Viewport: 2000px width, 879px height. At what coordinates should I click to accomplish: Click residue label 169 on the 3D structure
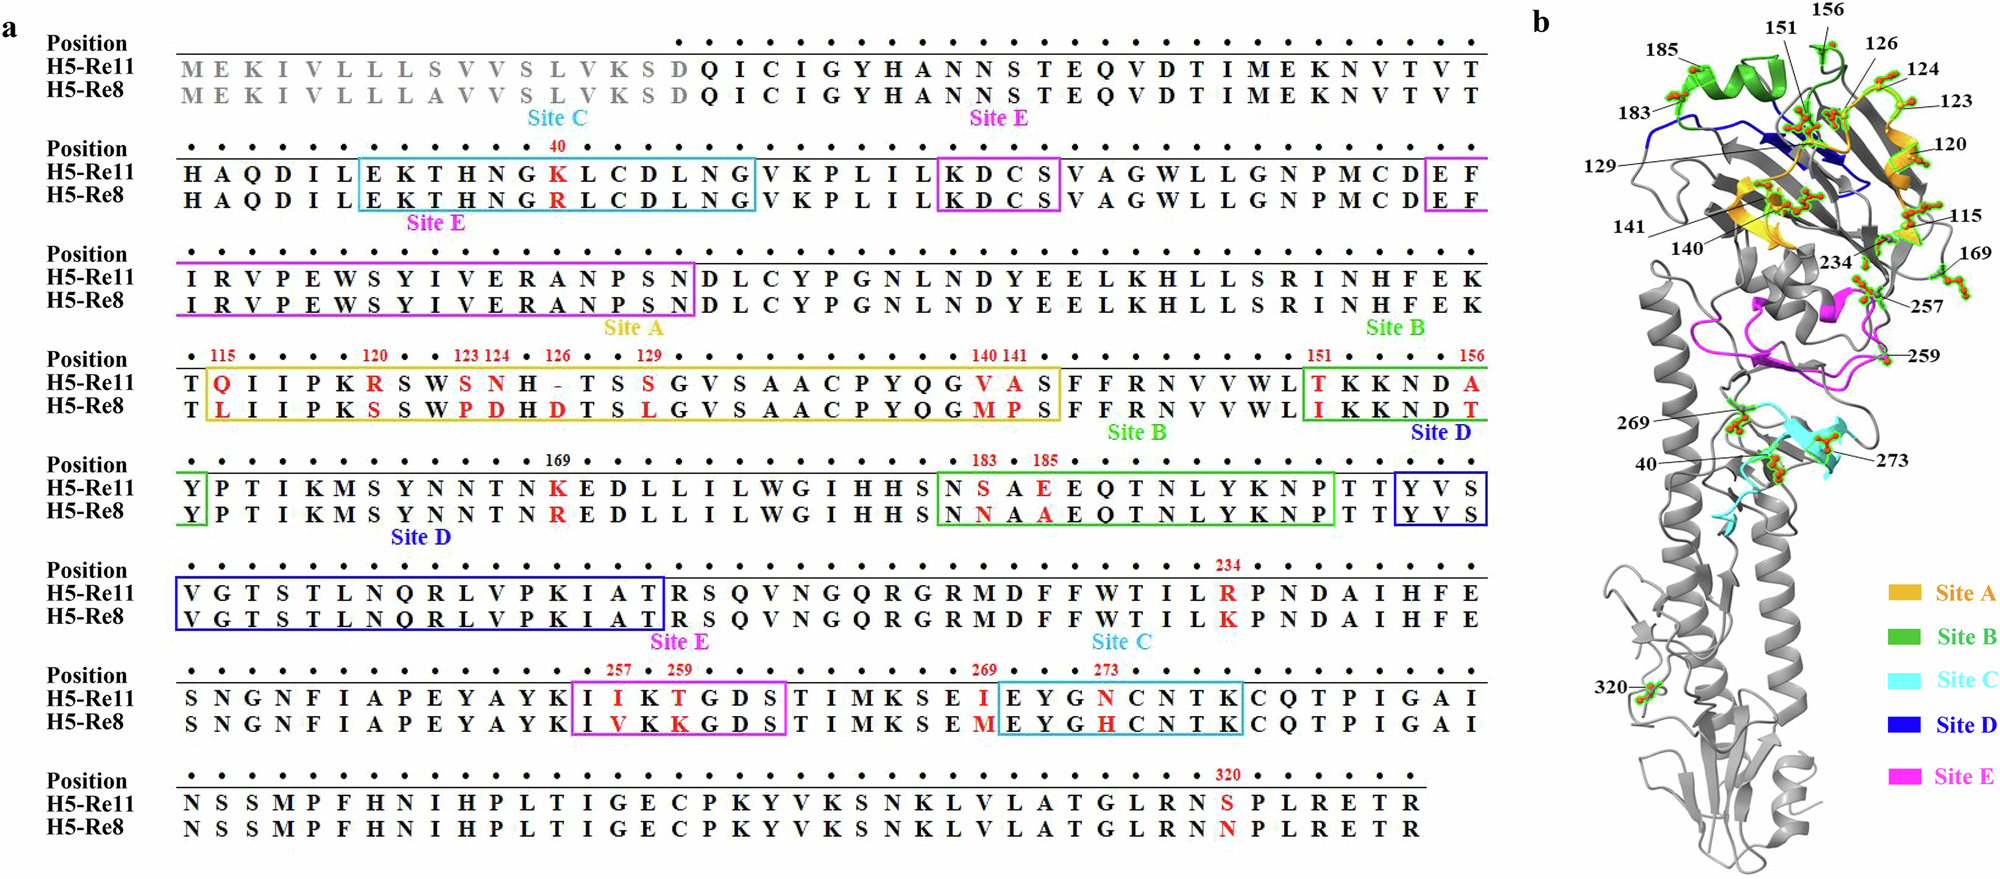click(1975, 253)
